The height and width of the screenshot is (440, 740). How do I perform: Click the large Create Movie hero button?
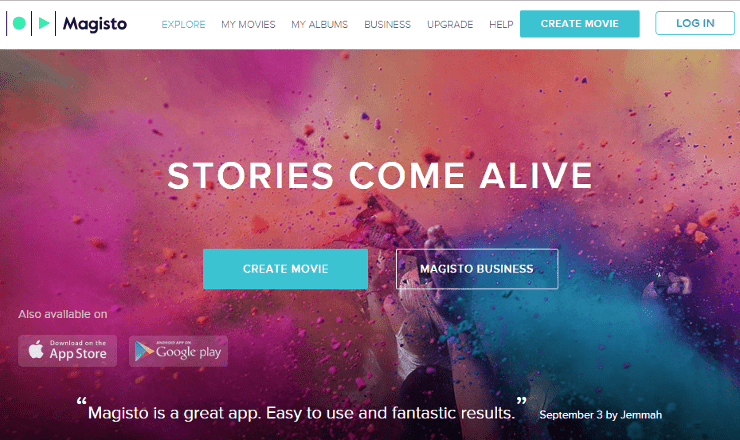point(286,269)
